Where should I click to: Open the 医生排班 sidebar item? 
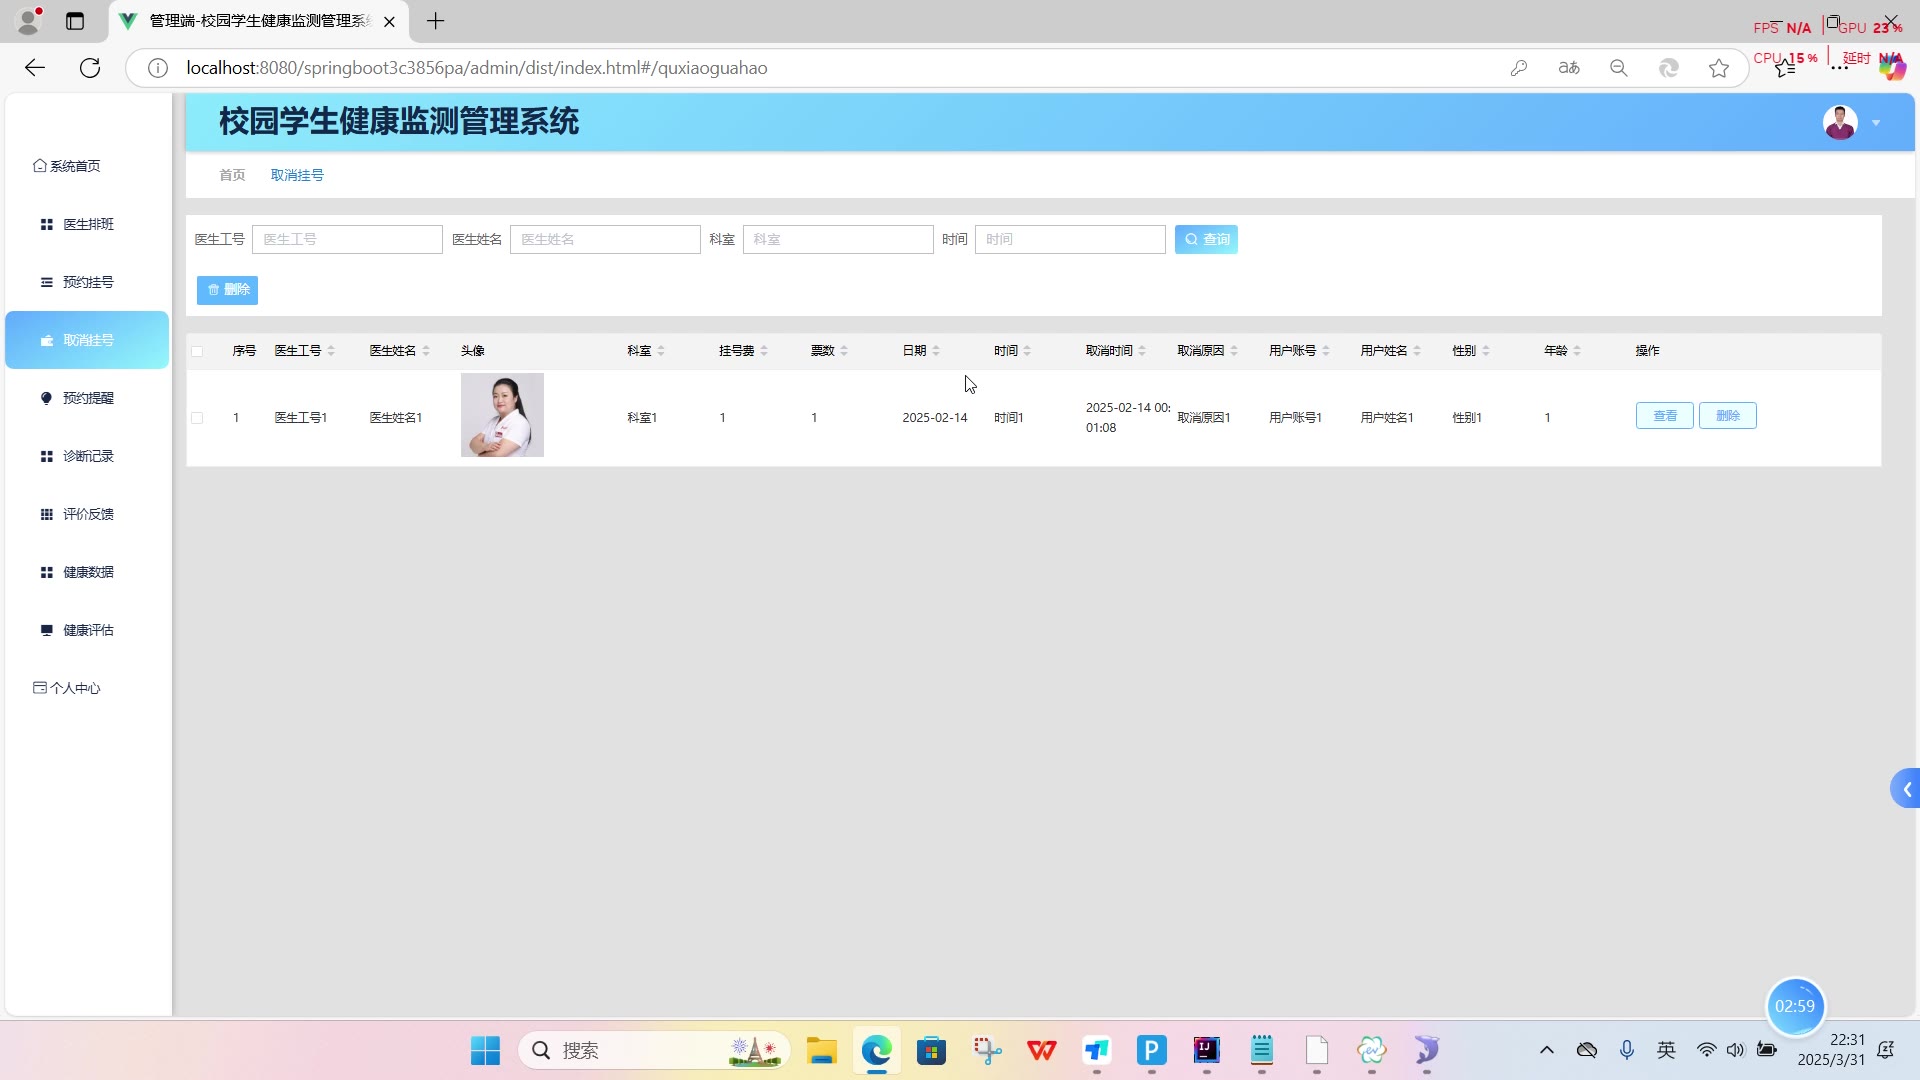click(x=88, y=224)
